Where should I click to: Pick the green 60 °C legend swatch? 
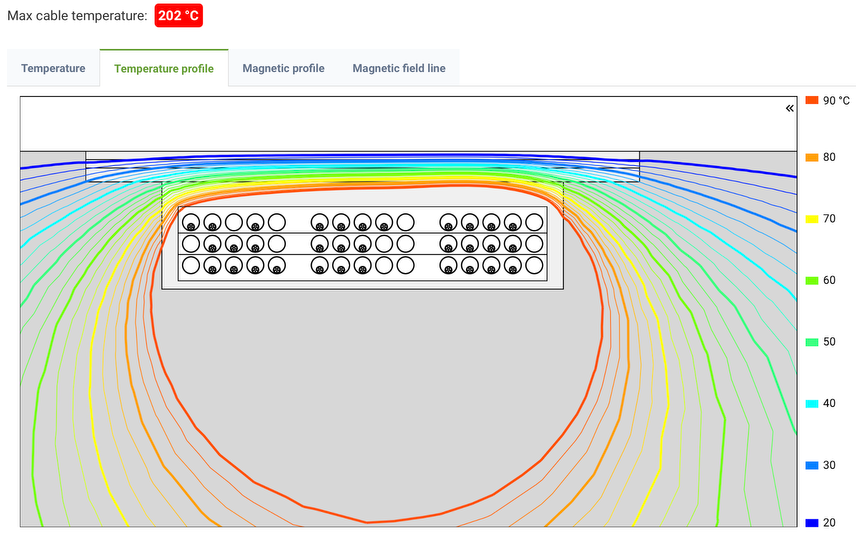pos(812,280)
